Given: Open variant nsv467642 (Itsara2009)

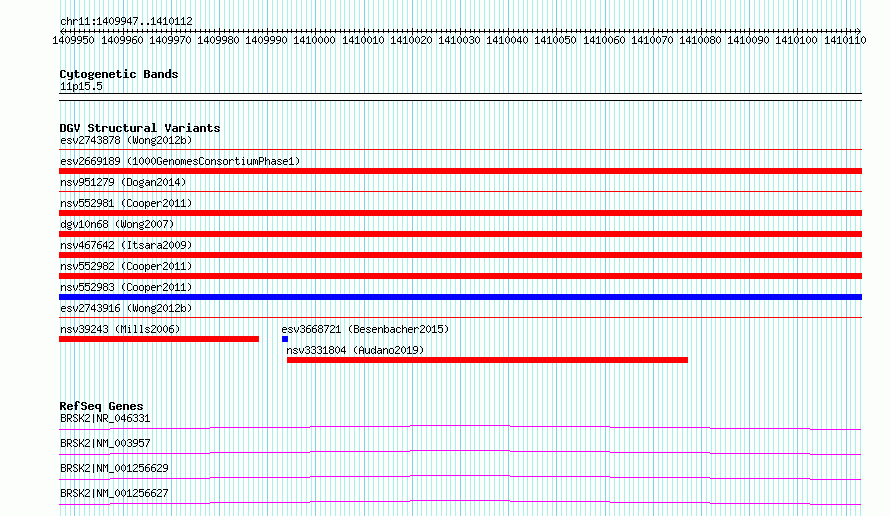Looking at the screenshot, I should point(126,245).
